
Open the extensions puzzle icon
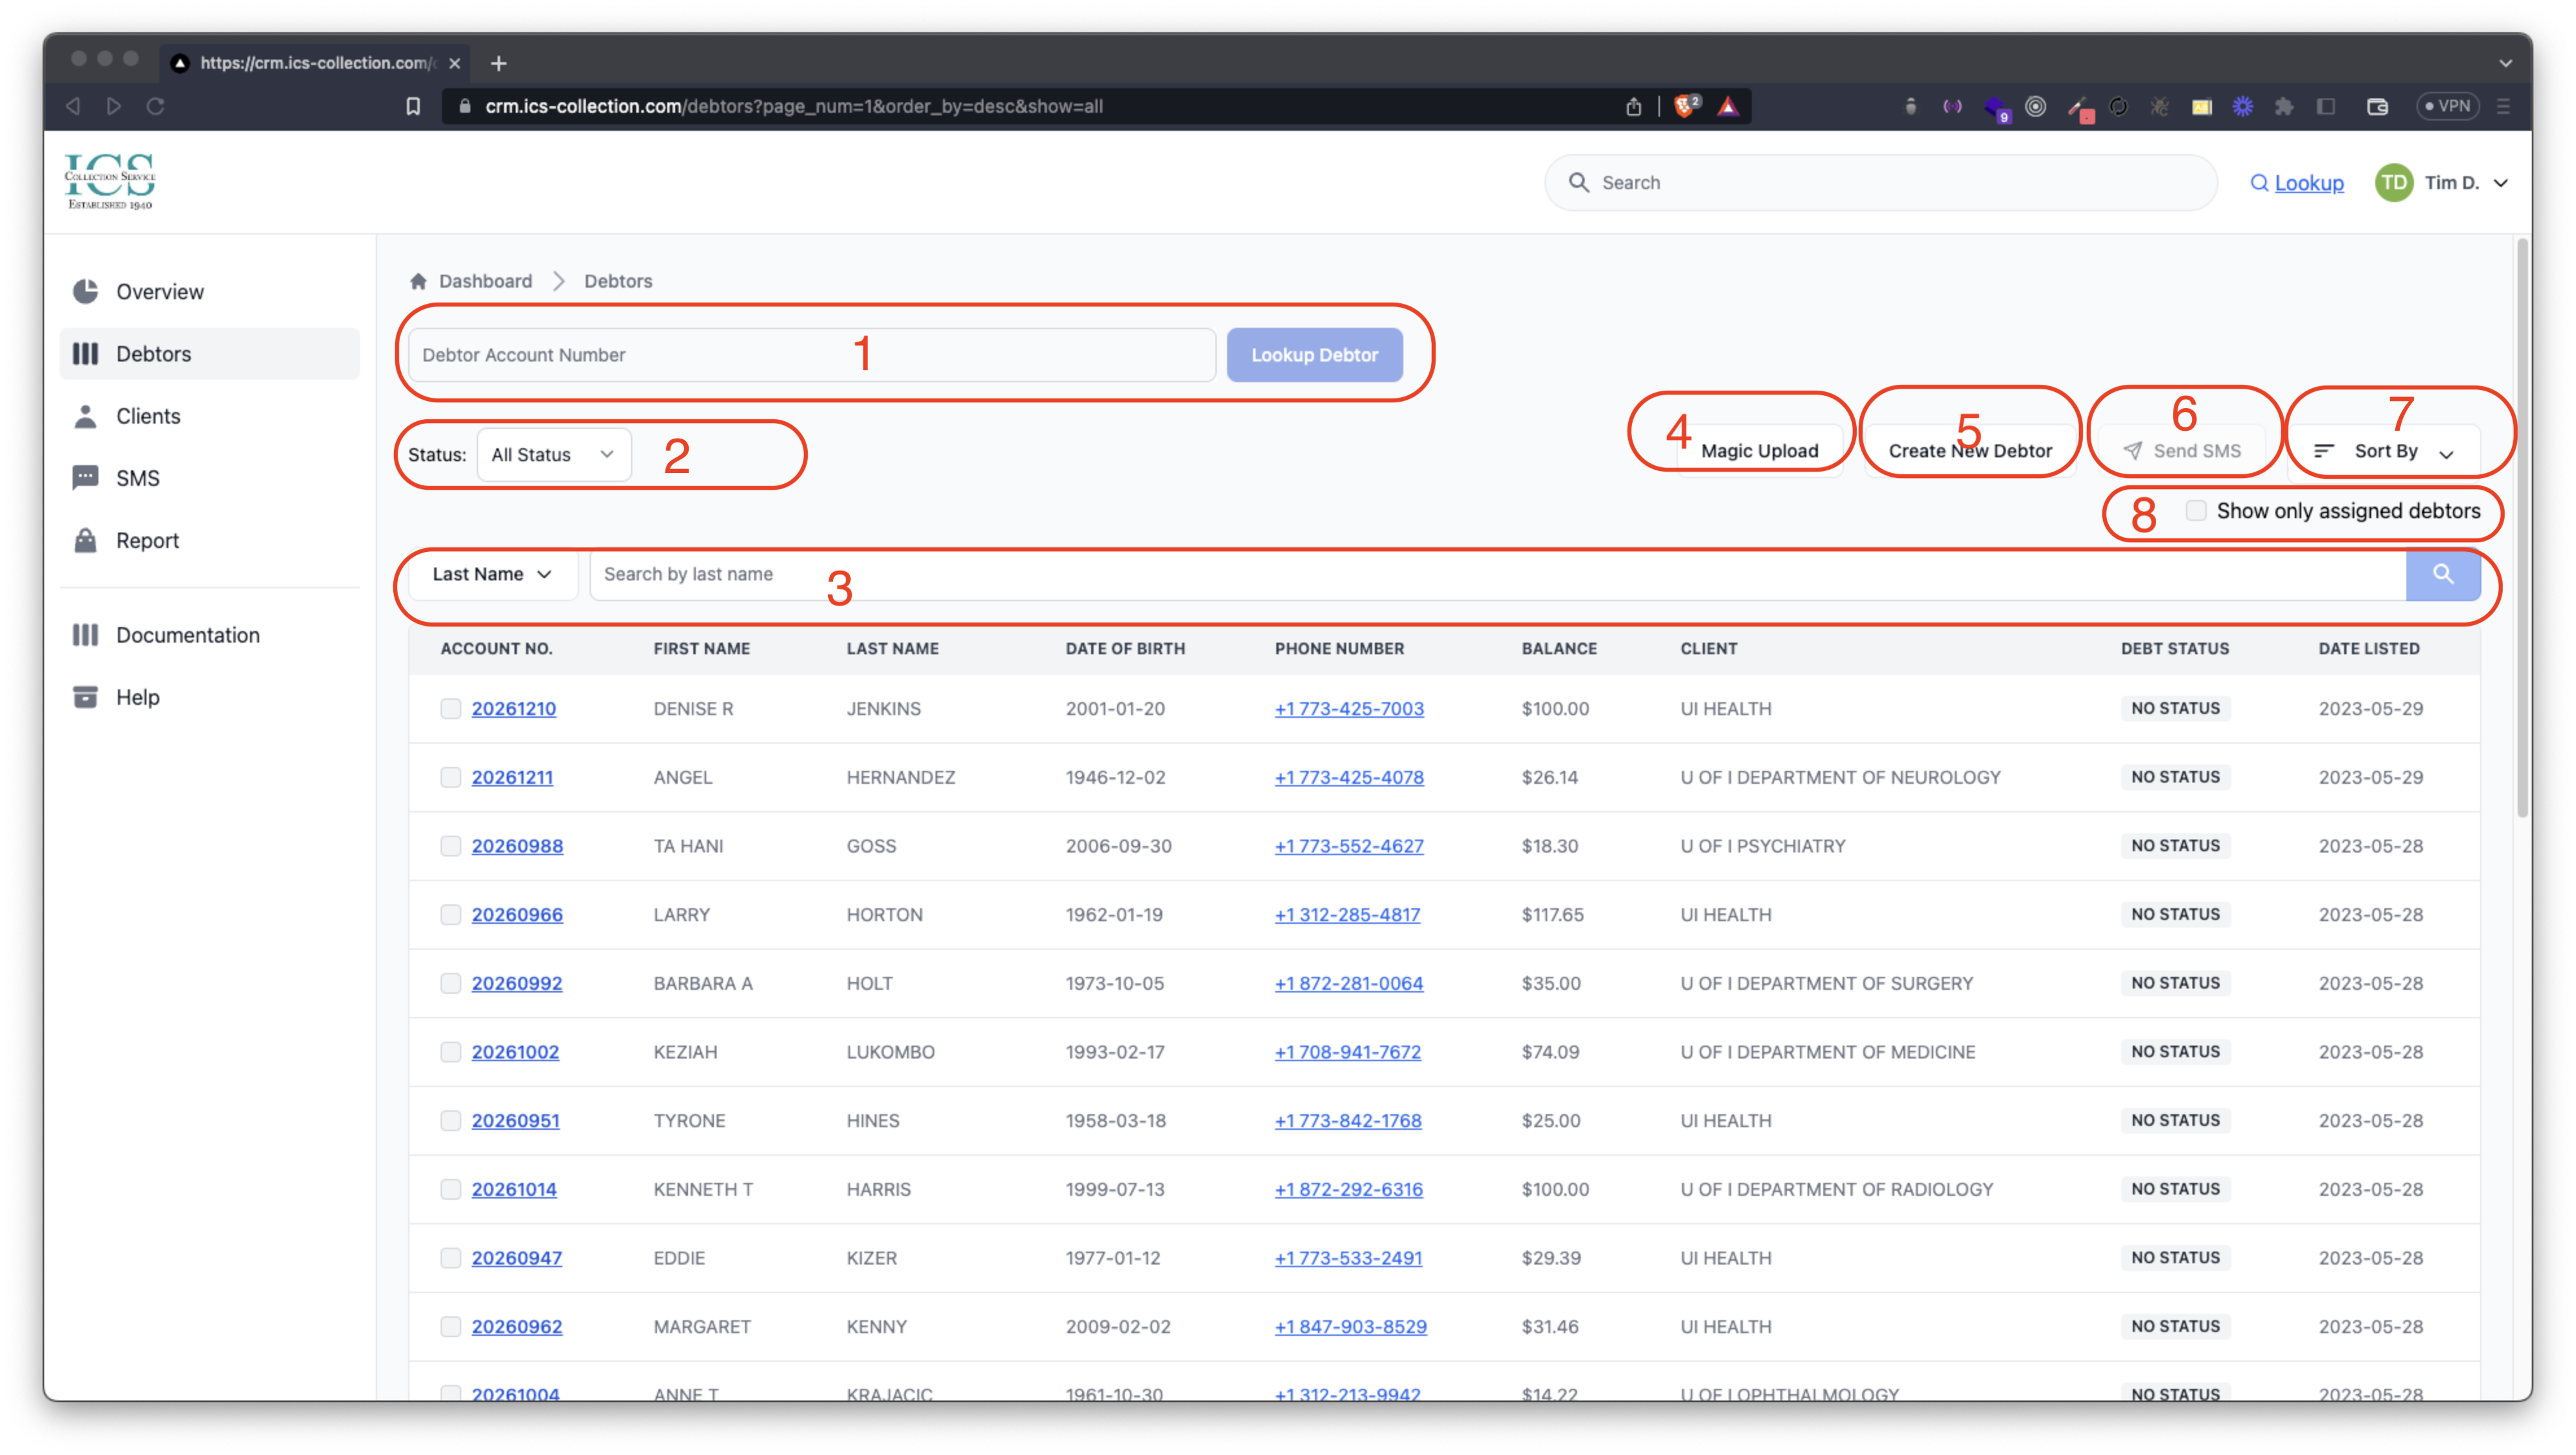(x=2283, y=106)
